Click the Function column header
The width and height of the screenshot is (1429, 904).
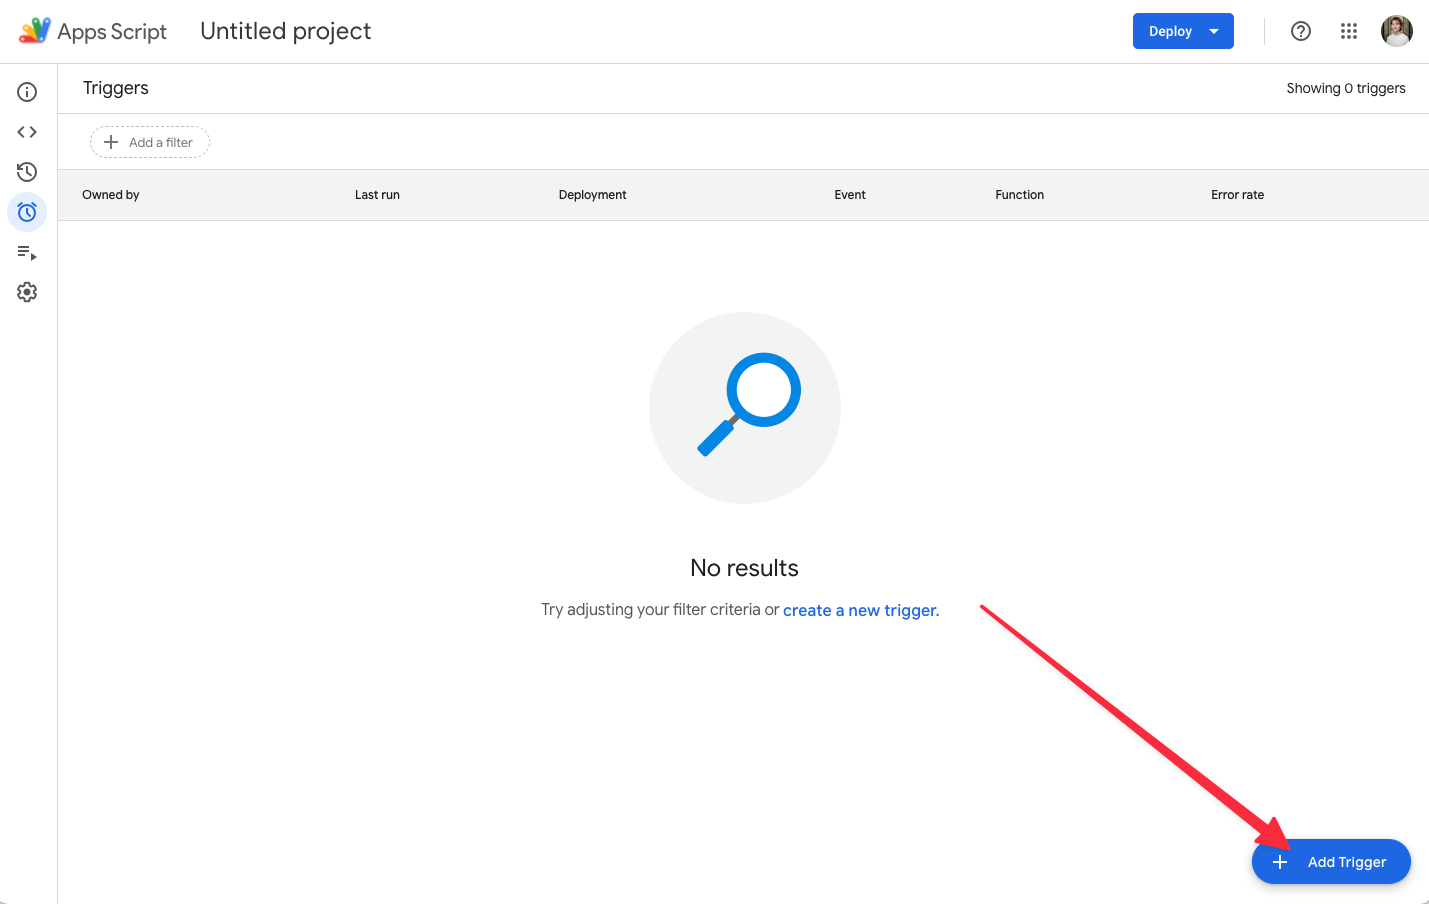click(x=1019, y=195)
